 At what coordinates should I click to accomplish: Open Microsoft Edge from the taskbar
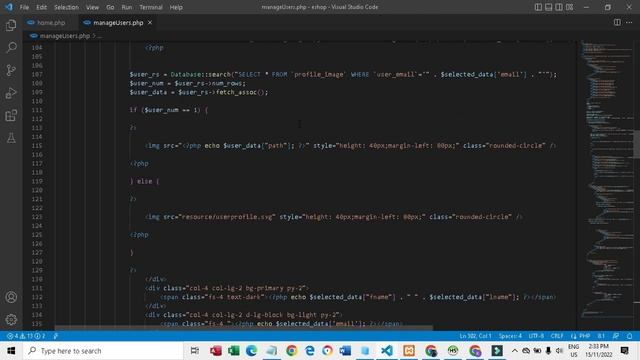(251, 351)
